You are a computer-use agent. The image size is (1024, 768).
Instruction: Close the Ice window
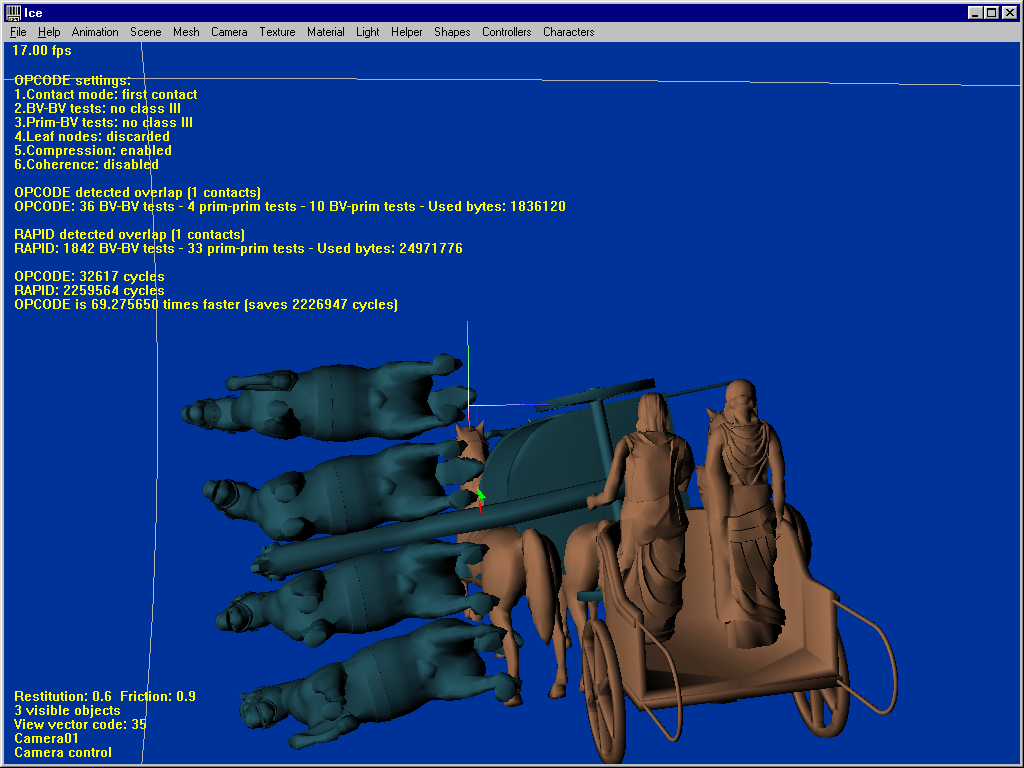point(1010,12)
